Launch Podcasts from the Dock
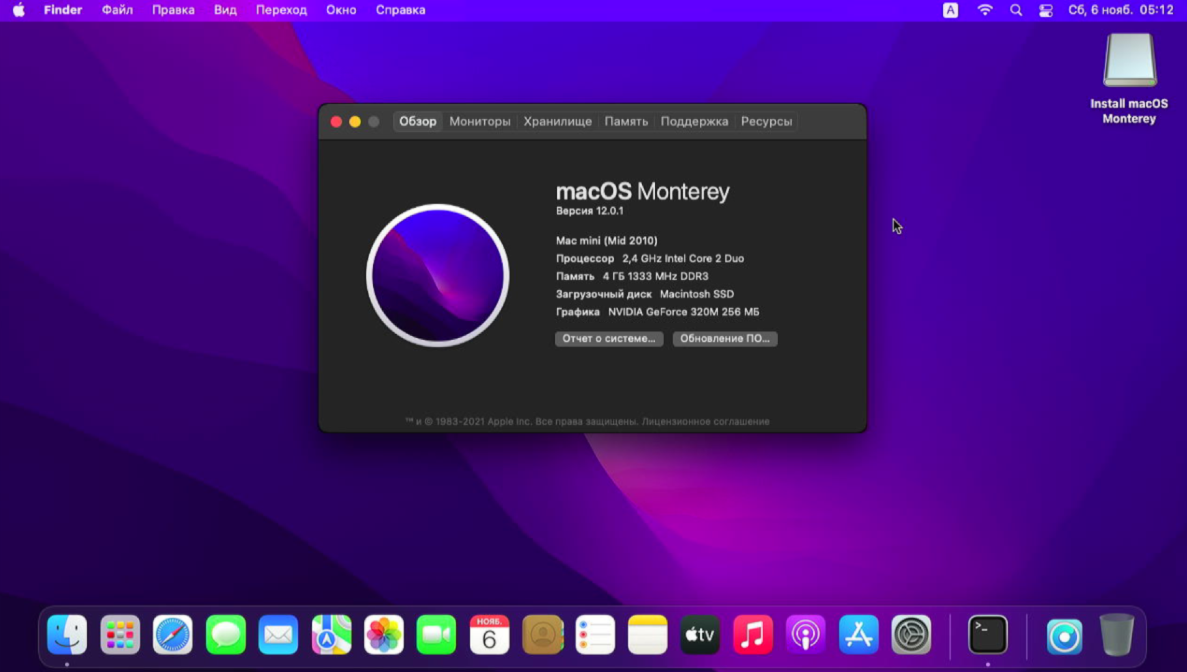 pyautogui.click(x=805, y=634)
